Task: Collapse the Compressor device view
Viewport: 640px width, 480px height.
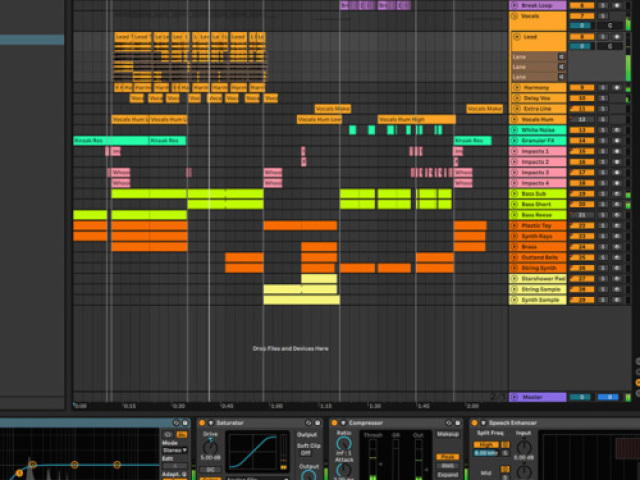Action: coord(343,423)
